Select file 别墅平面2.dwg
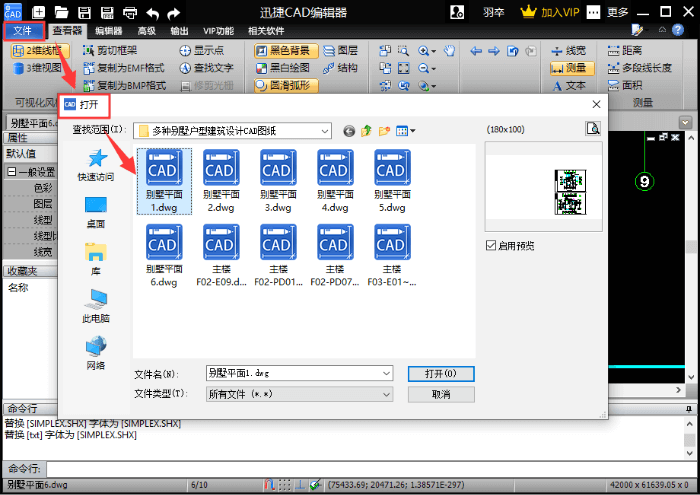Viewport: 700px width, 495px height. point(221,181)
